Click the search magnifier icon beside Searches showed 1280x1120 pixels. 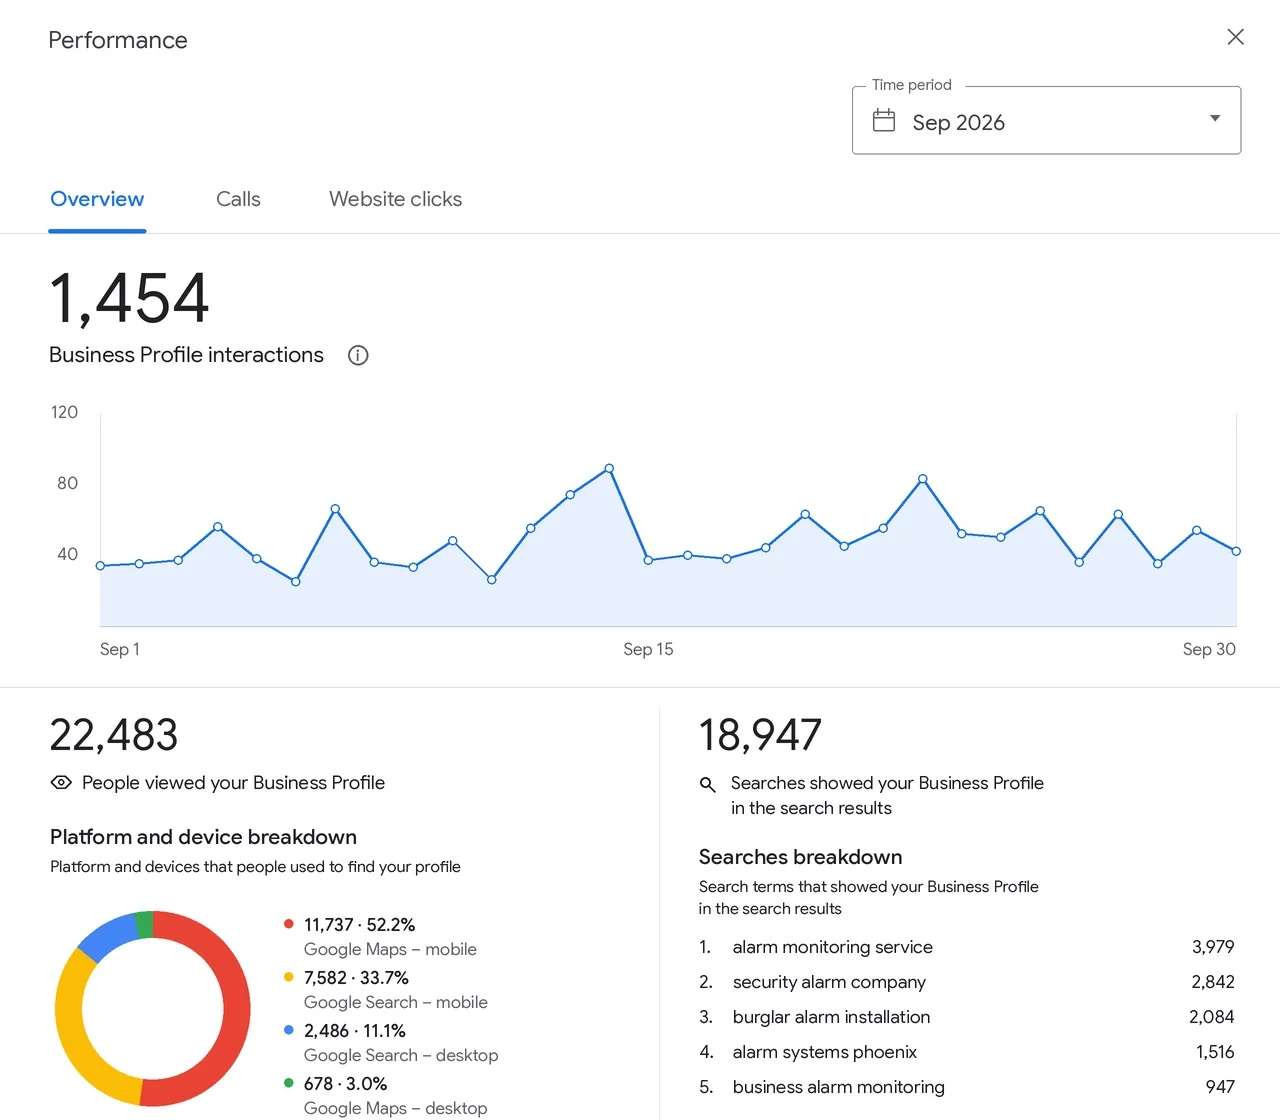(708, 785)
